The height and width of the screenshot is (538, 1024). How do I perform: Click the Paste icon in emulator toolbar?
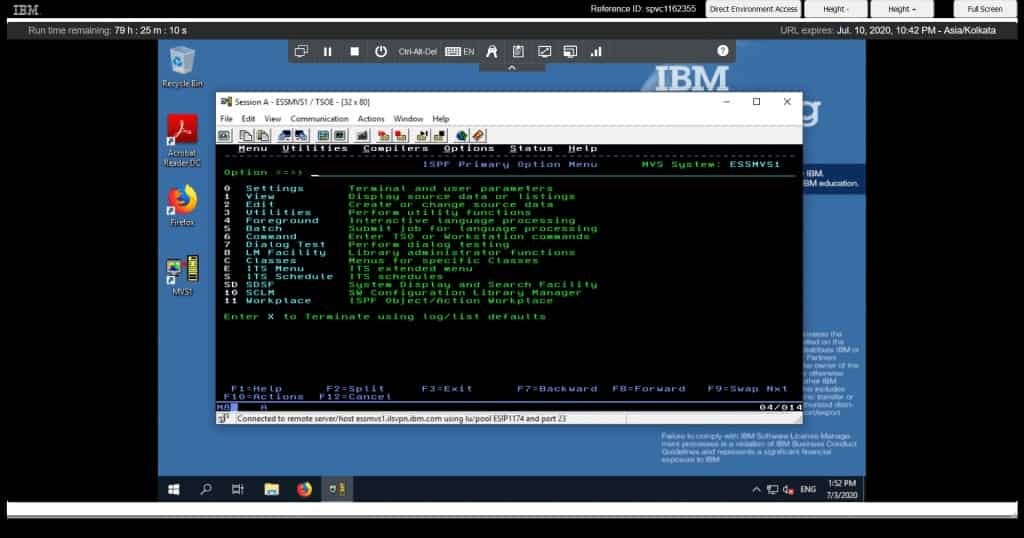[x=263, y=135]
